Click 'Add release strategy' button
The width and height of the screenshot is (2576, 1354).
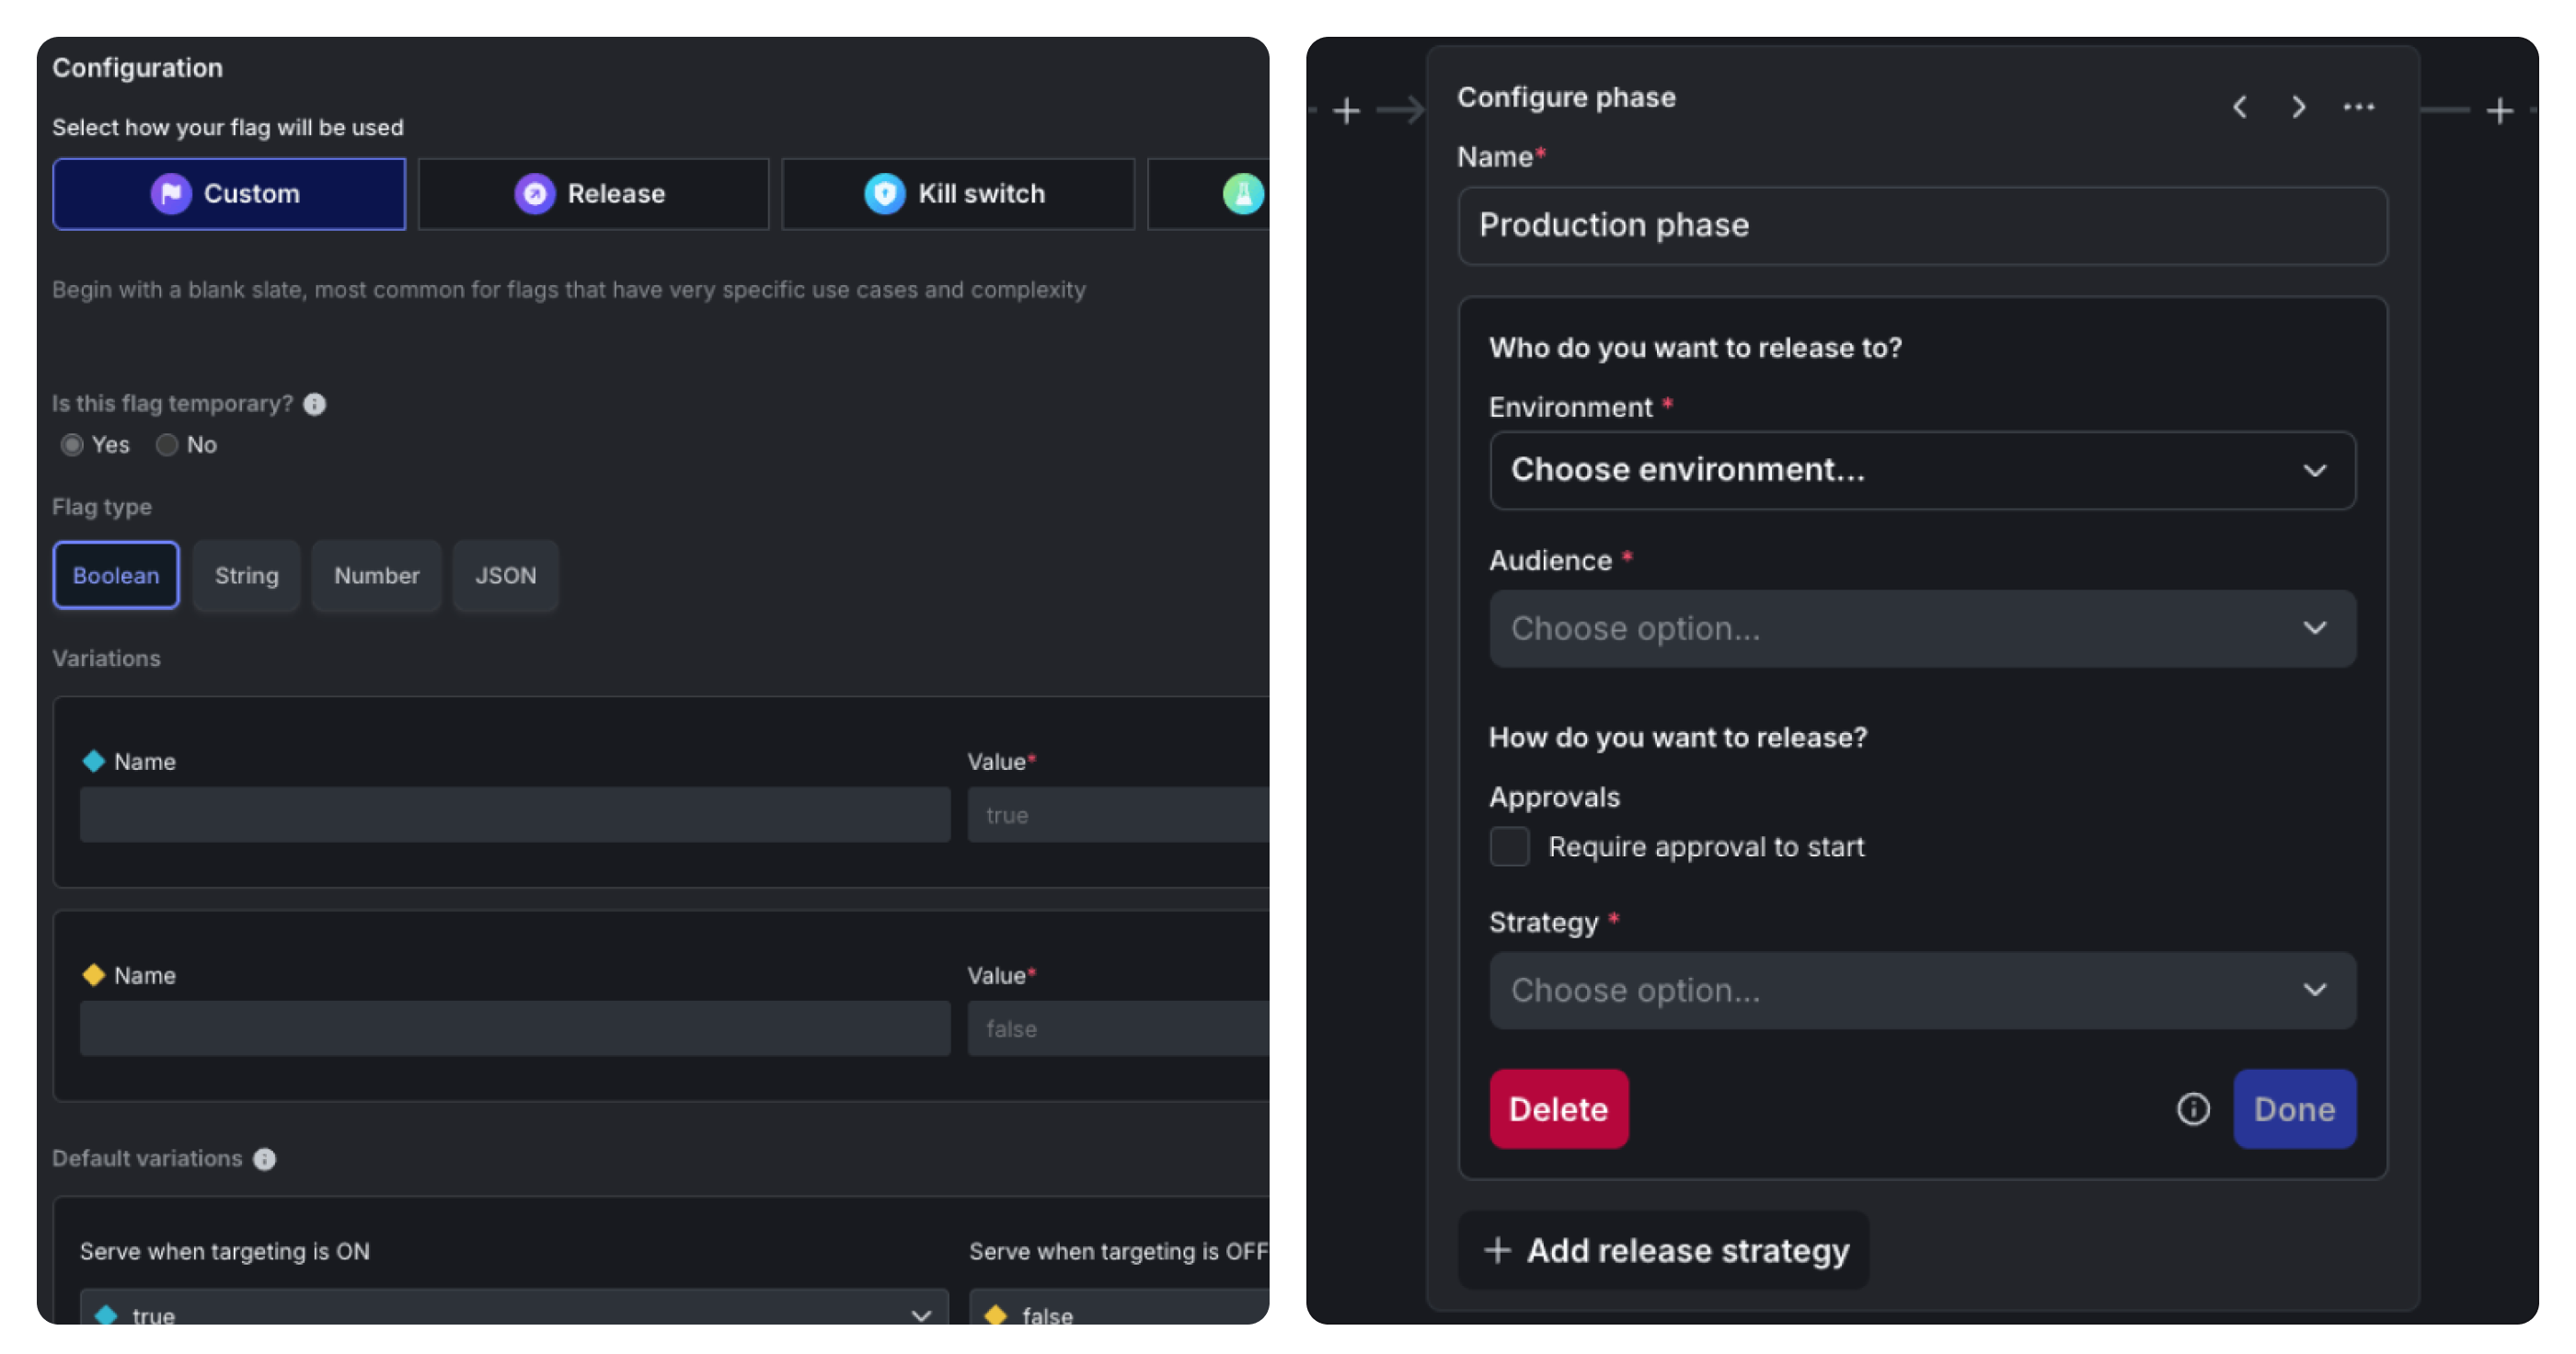pos(1664,1251)
